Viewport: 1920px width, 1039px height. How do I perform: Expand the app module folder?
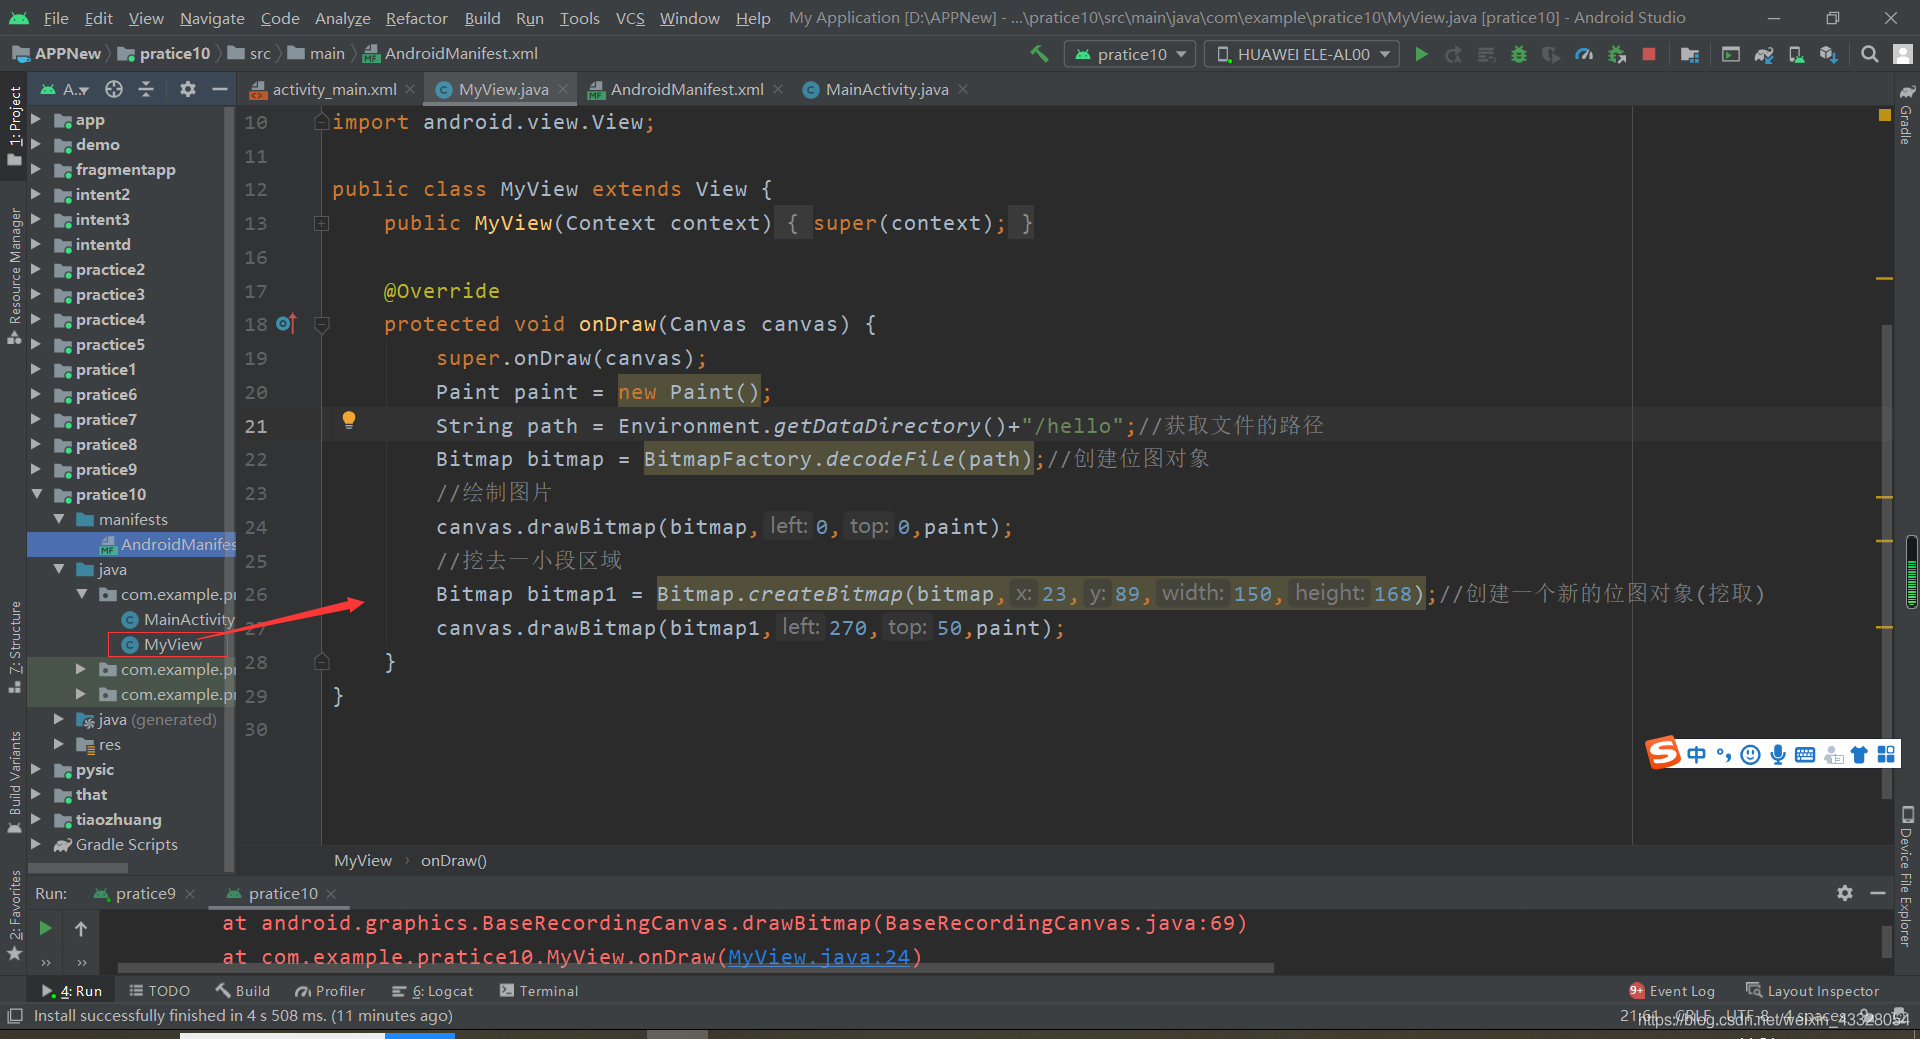click(36, 119)
